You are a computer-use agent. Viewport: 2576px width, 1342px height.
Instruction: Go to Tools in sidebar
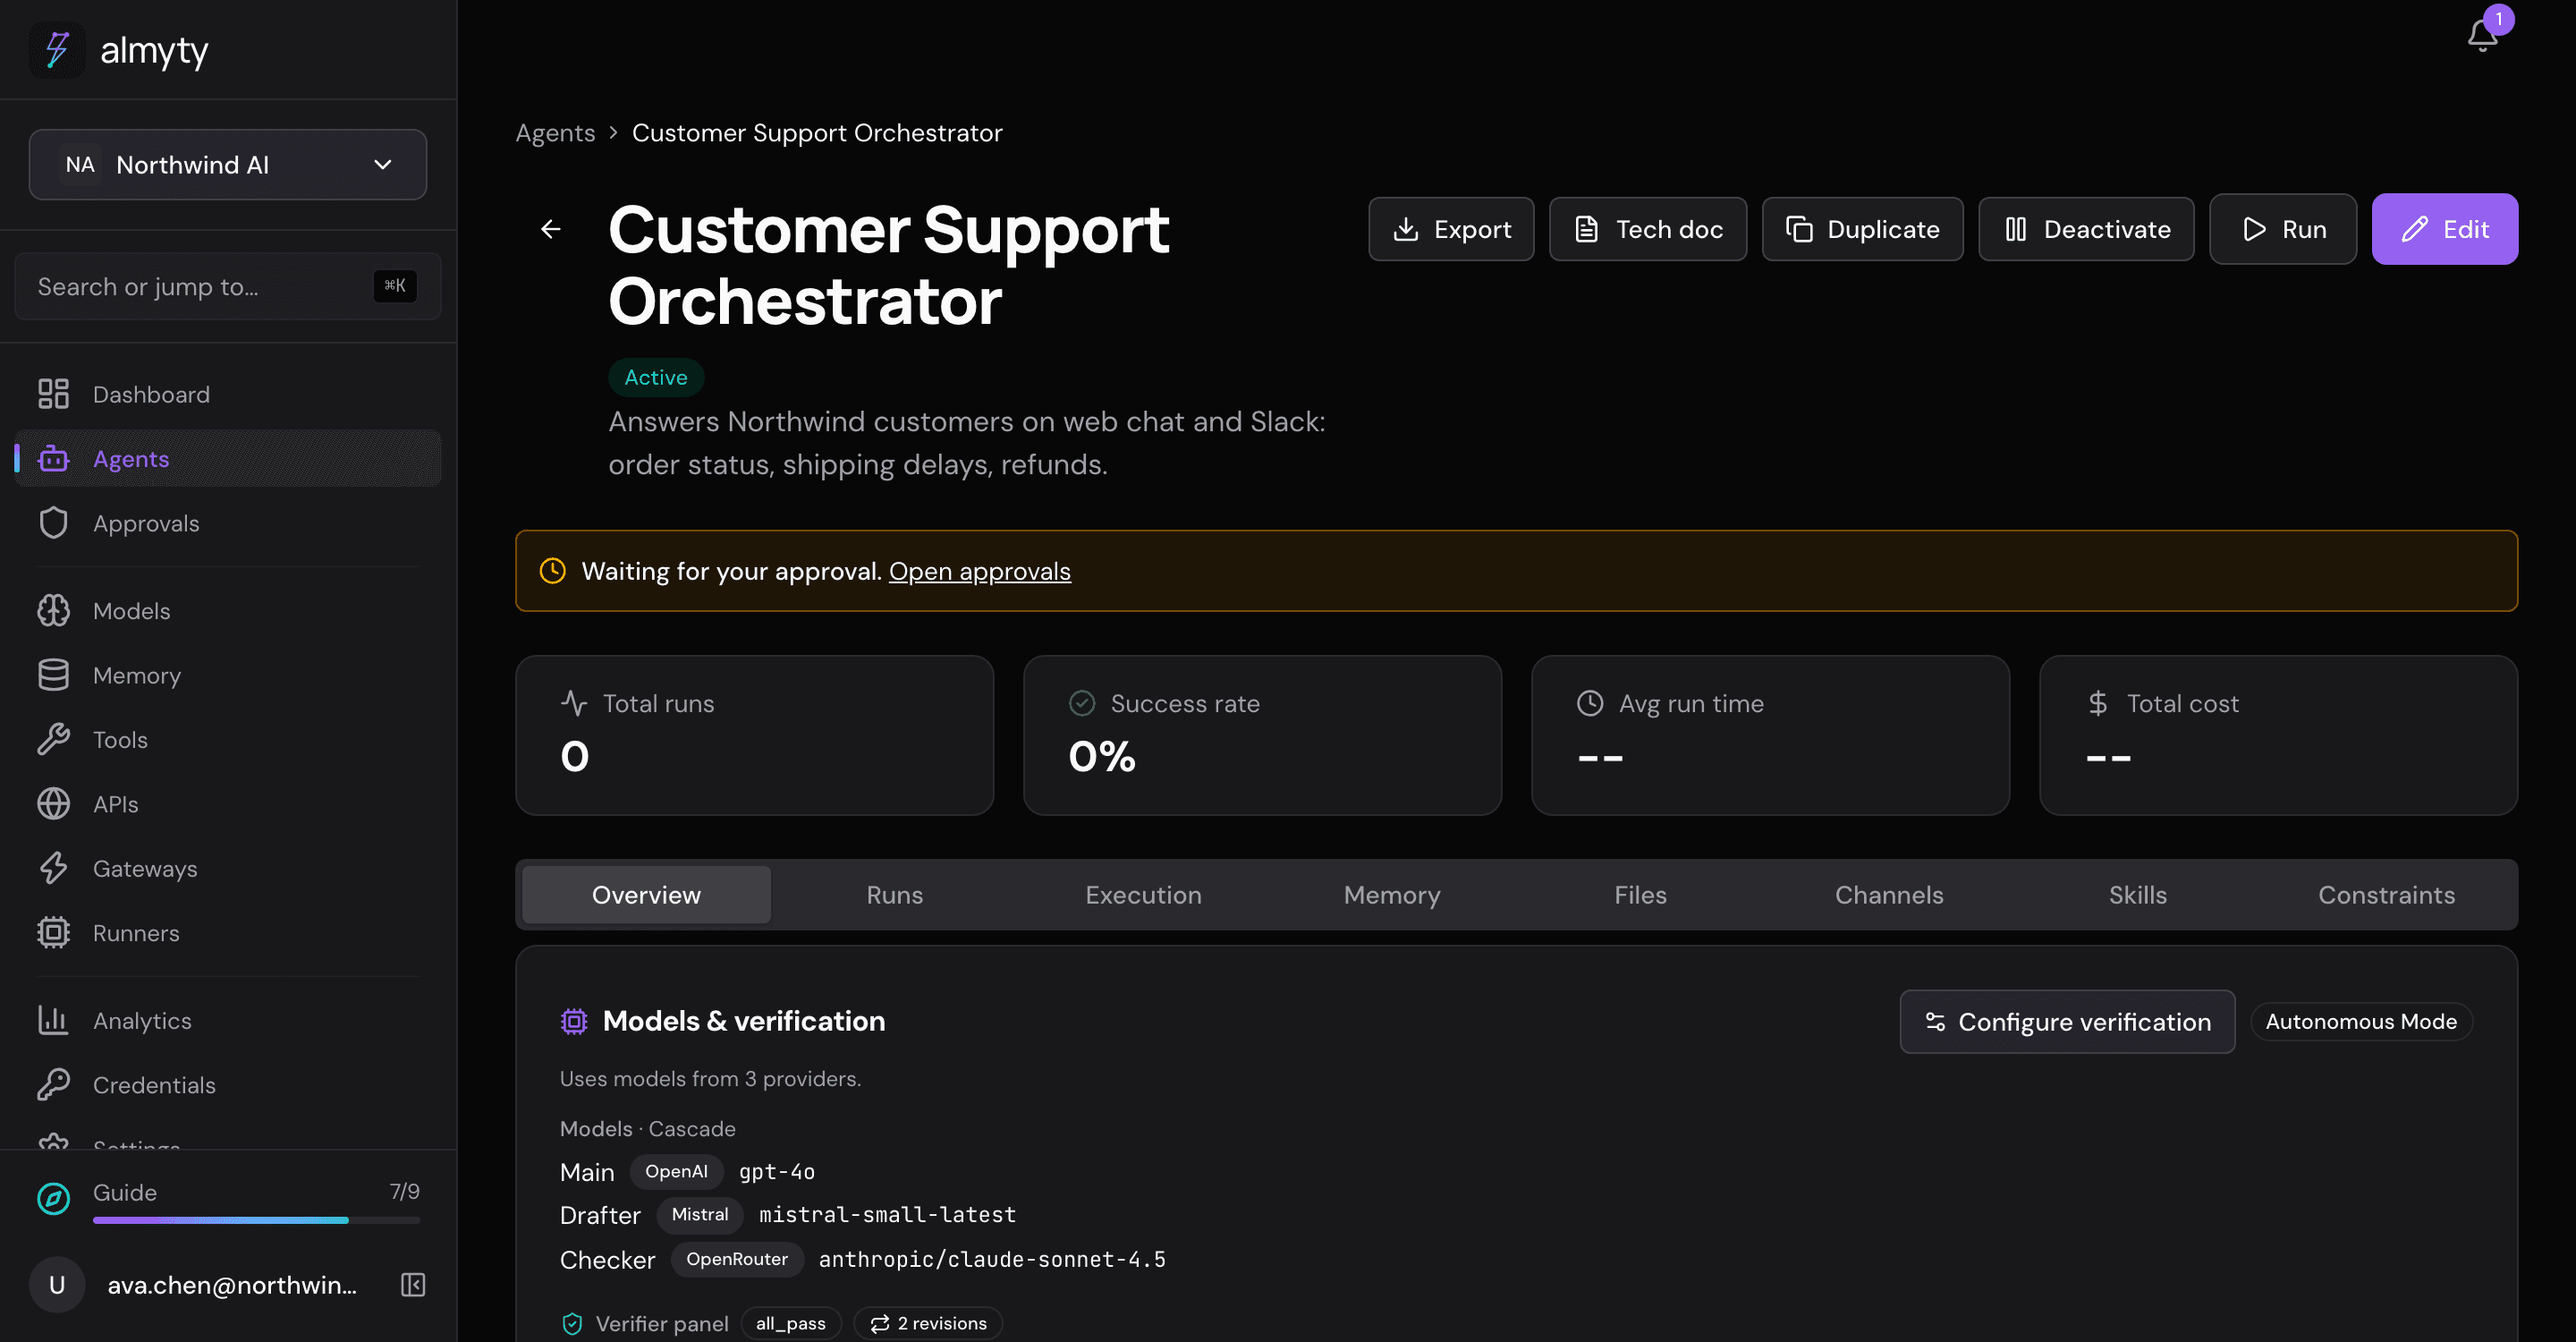(x=228, y=740)
